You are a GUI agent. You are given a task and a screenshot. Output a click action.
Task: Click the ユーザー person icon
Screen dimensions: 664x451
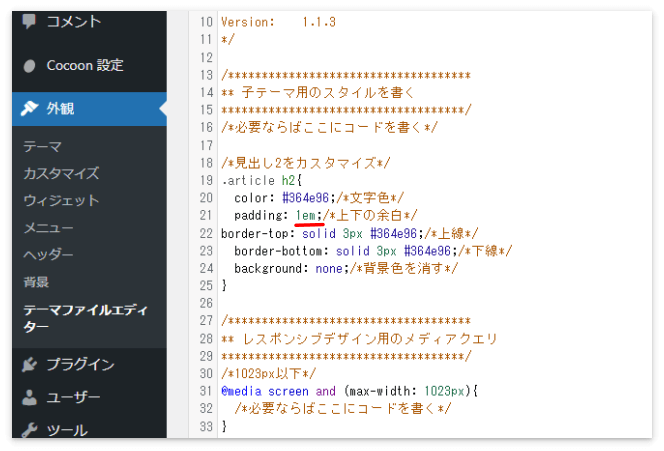coord(29,397)
